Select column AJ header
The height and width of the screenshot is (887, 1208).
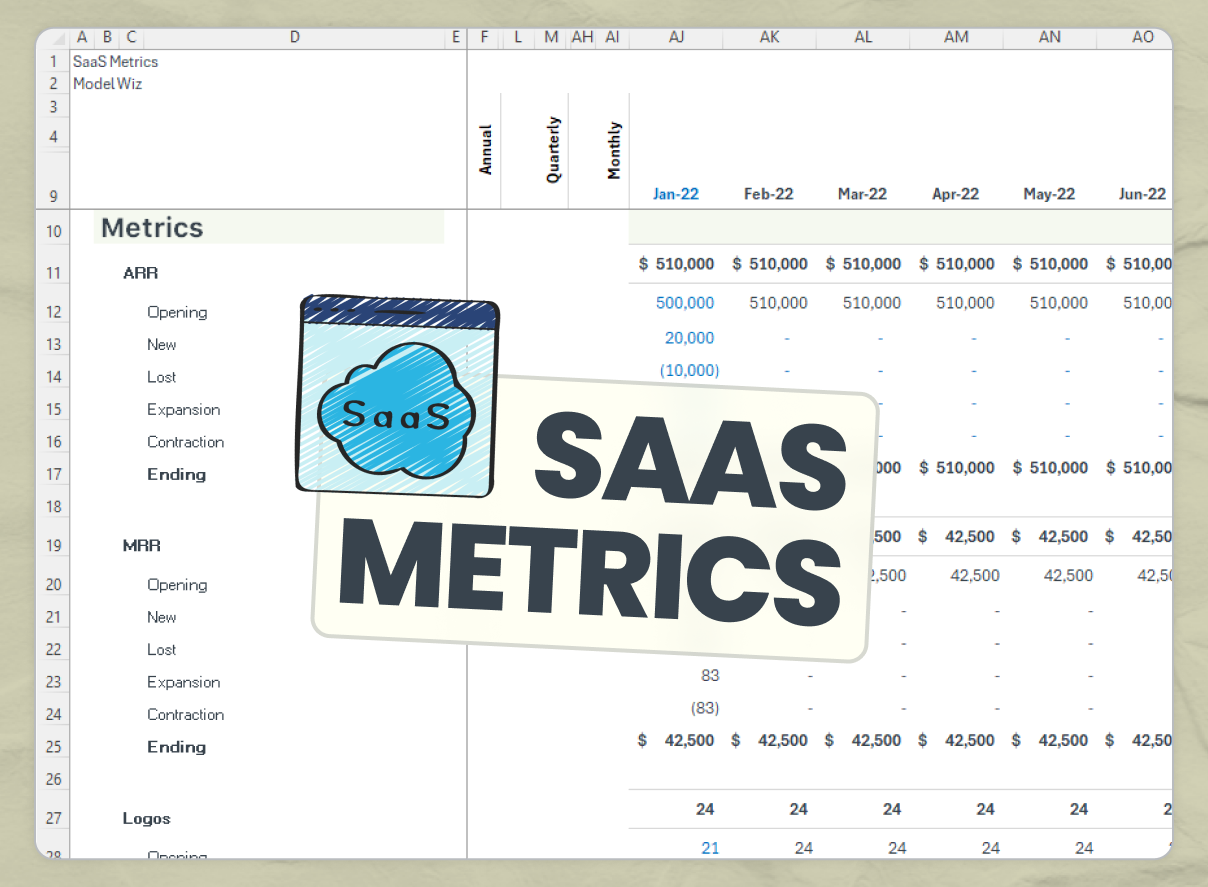676,37
